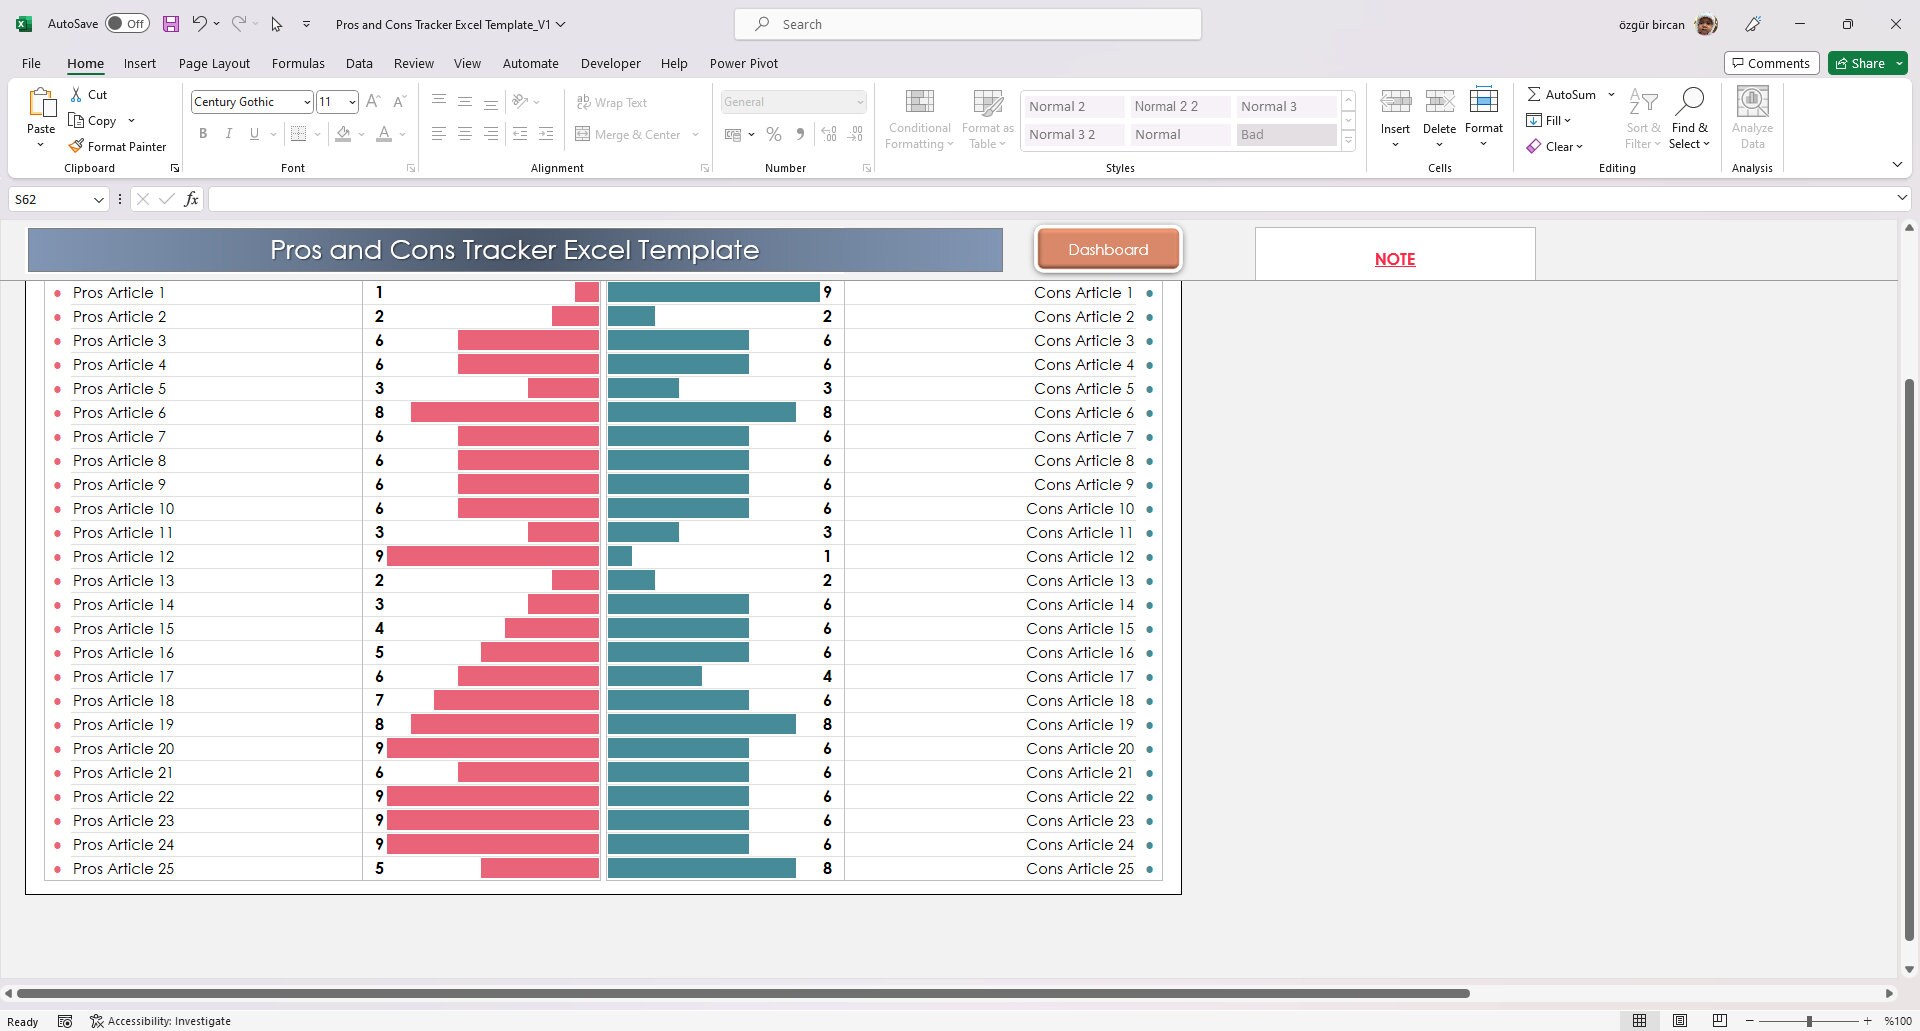Image resolution: width=1920 pixels, height=1031 pixels.
Task: Apply the Bad cell style
Action: click(x=1286, y=134)
